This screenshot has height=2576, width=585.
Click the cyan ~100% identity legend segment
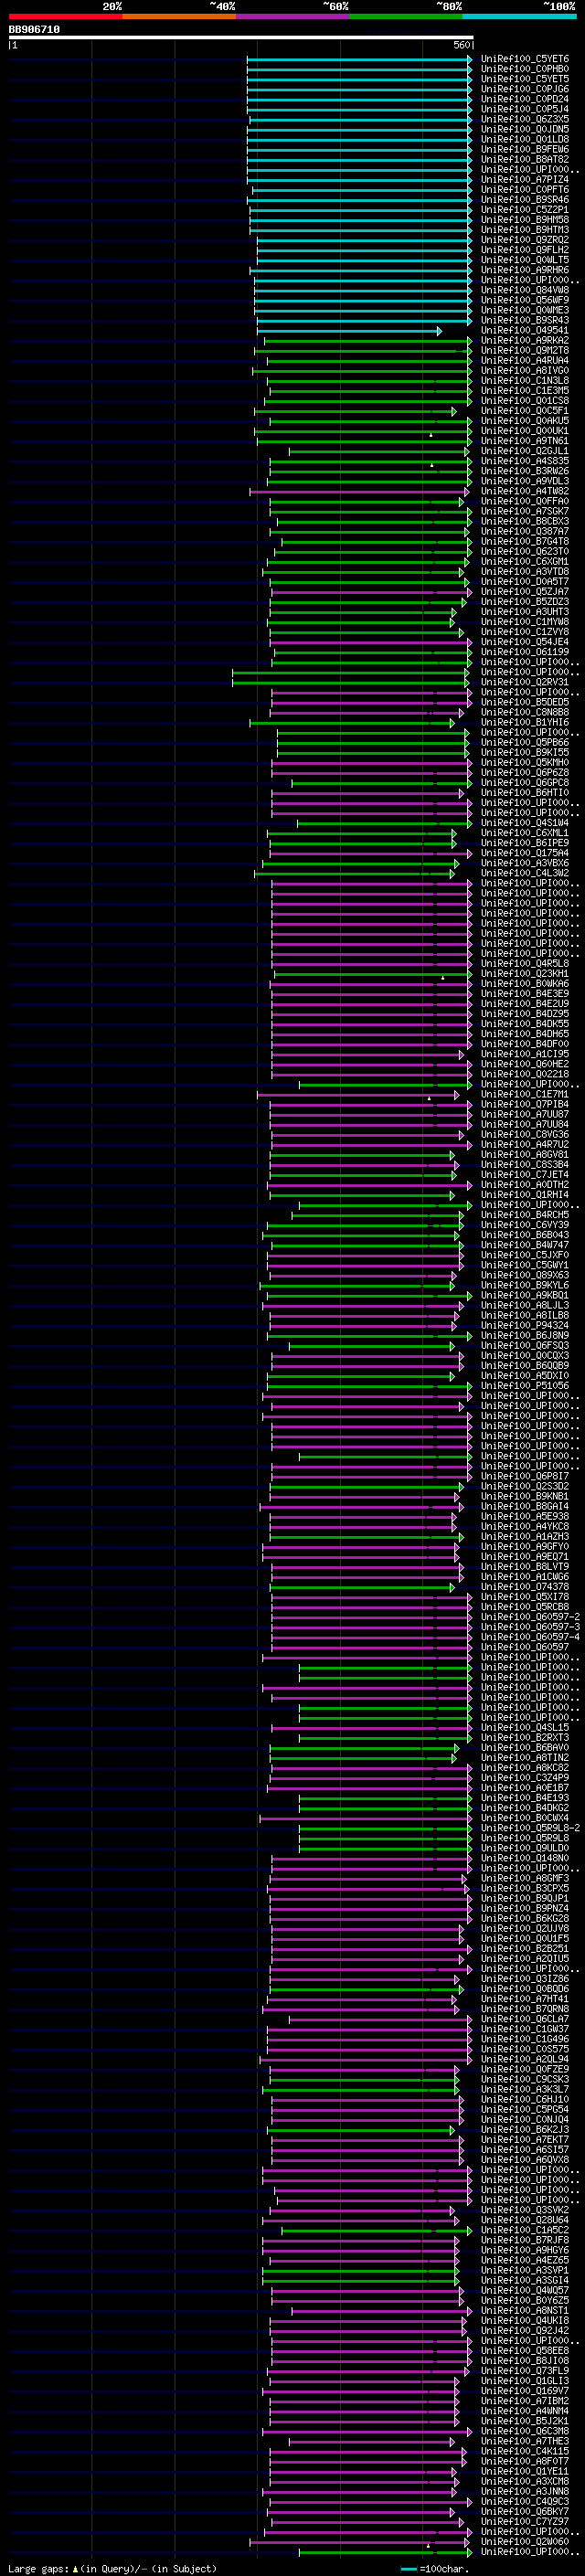(x=519, y=16)
